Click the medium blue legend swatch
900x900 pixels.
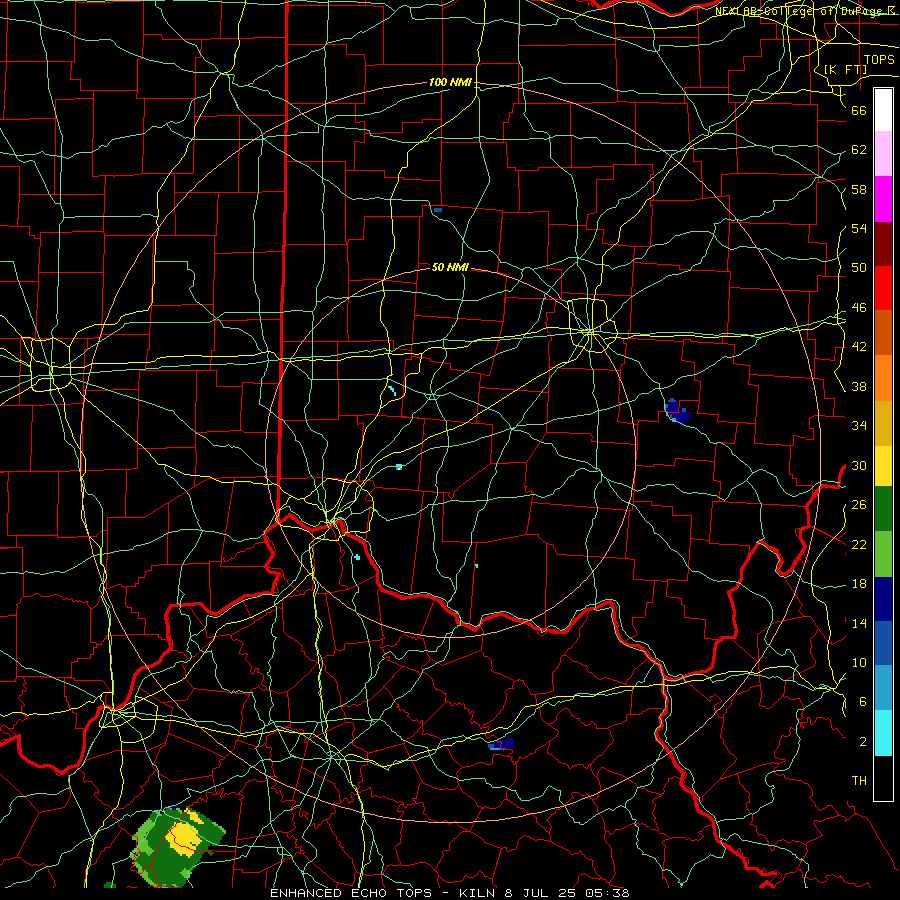pos(883,643)
